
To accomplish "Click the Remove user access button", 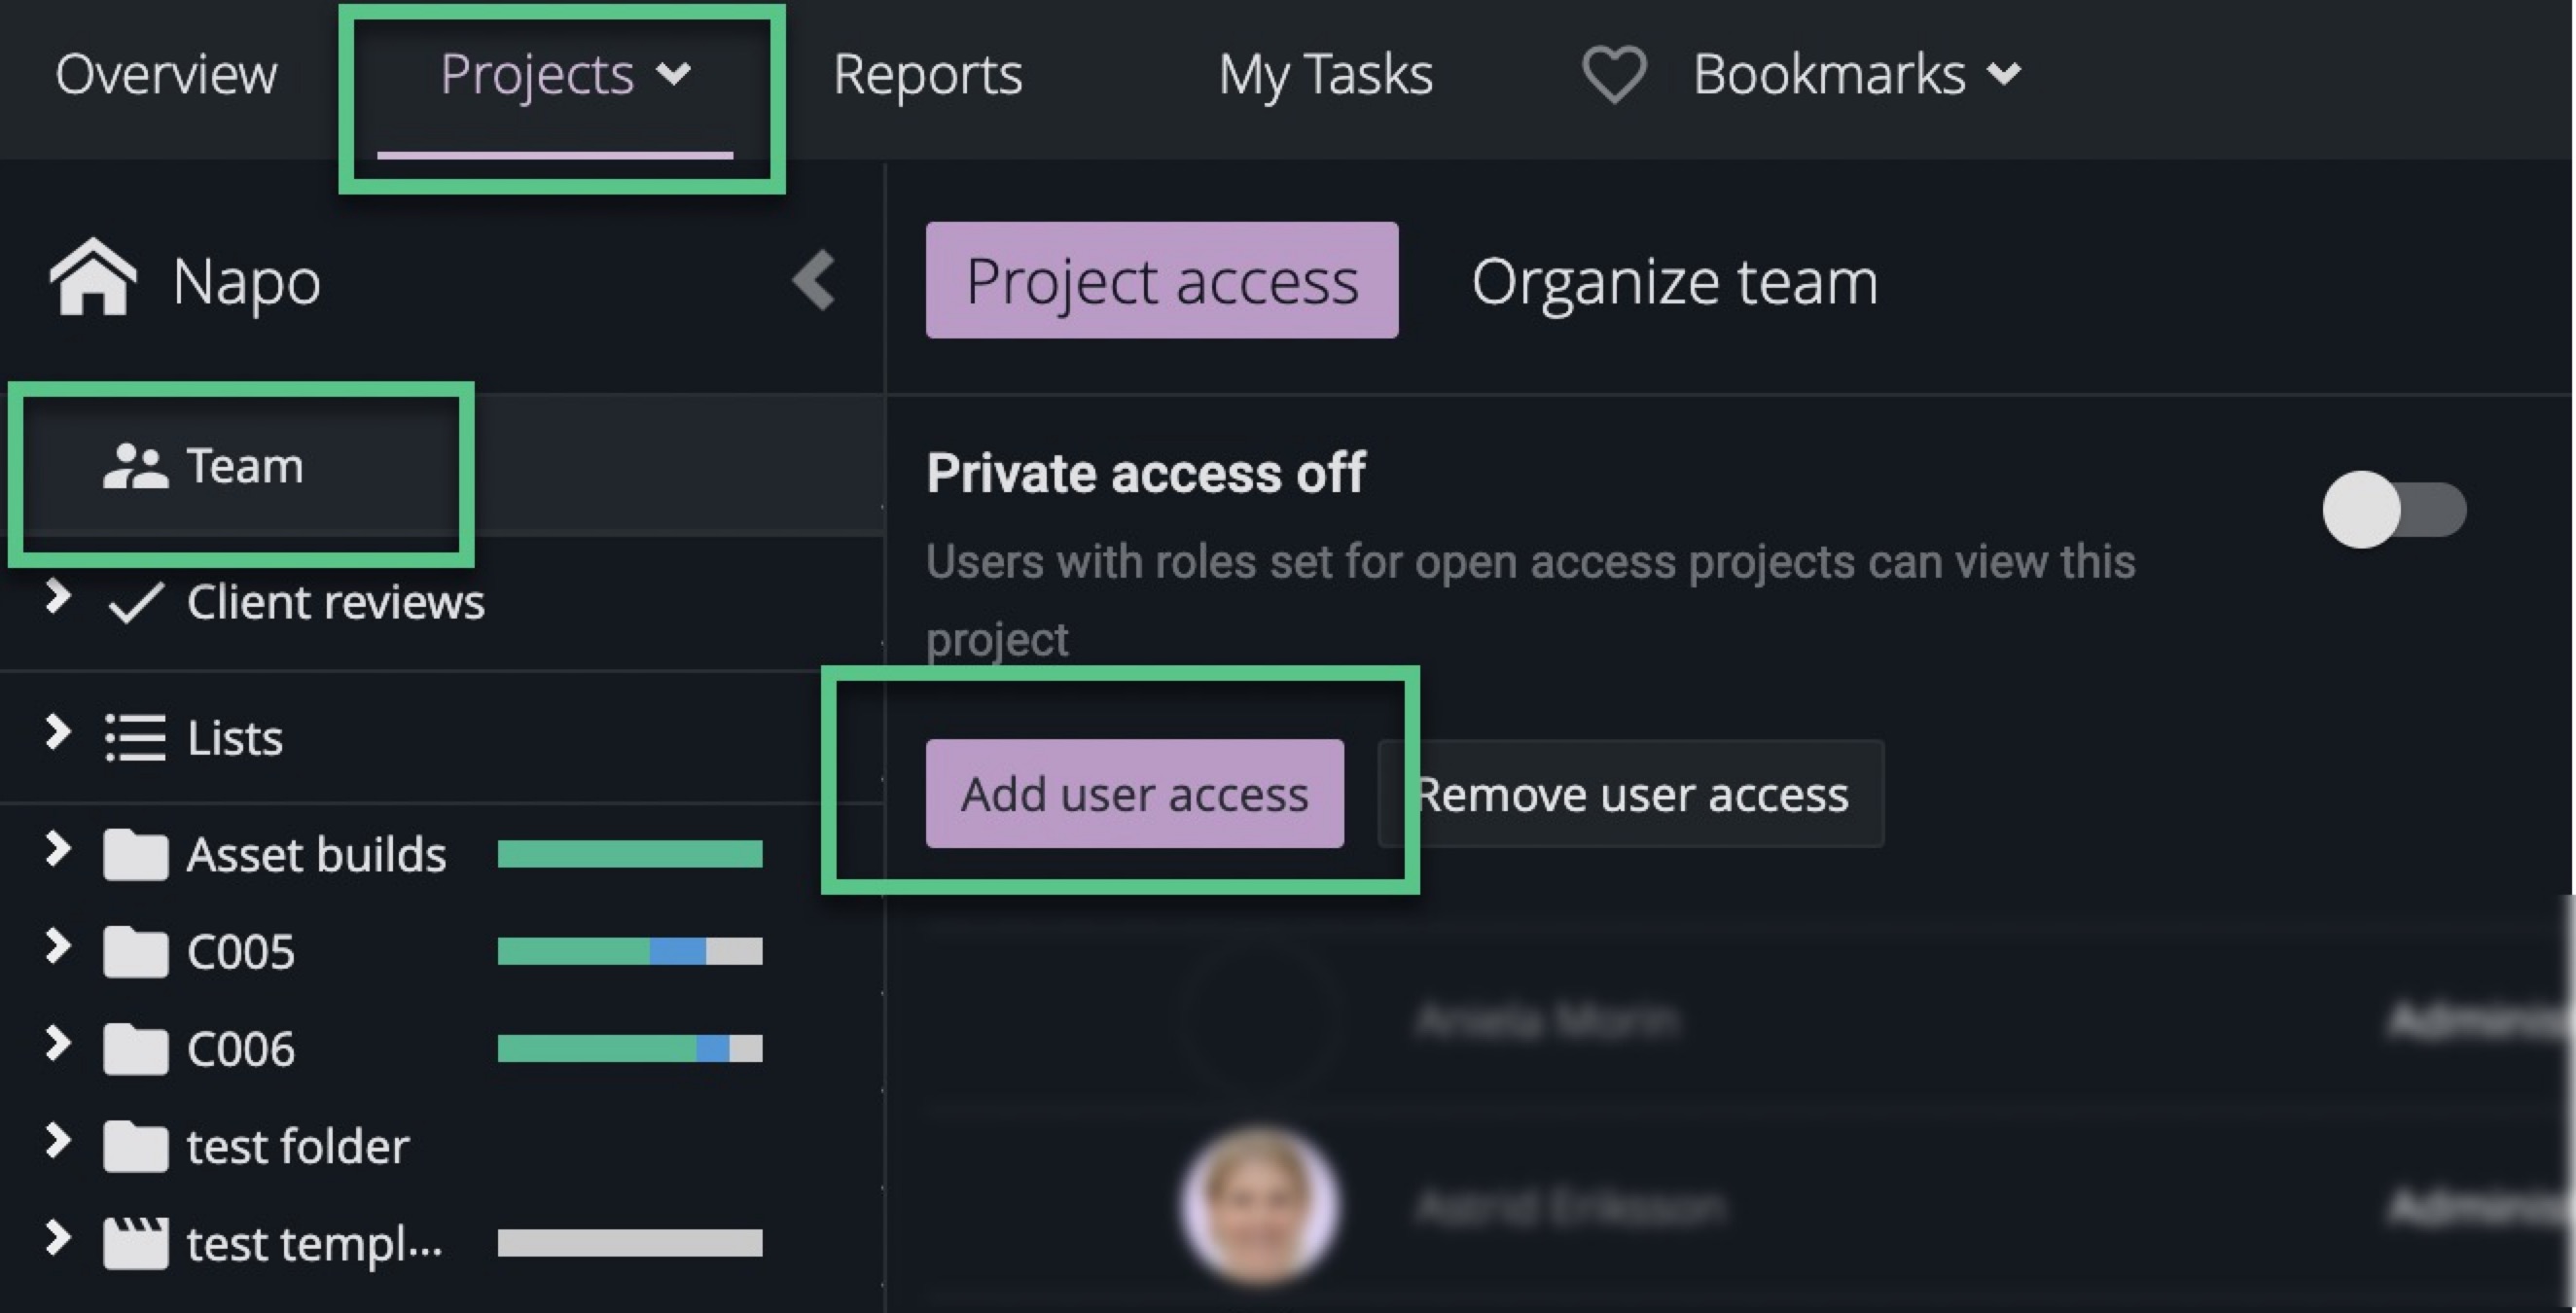I will 1632,793.
